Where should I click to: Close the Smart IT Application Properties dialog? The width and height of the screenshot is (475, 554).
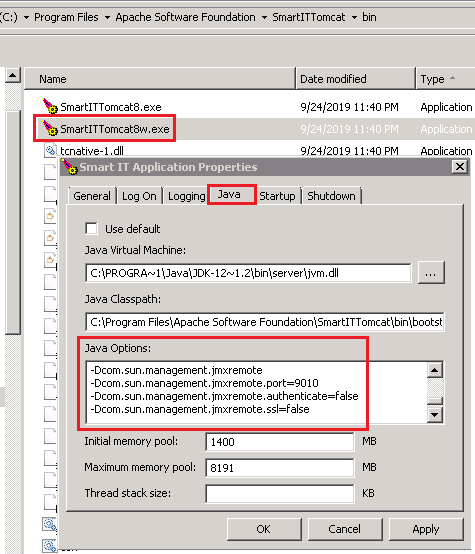tap(460, 167)
